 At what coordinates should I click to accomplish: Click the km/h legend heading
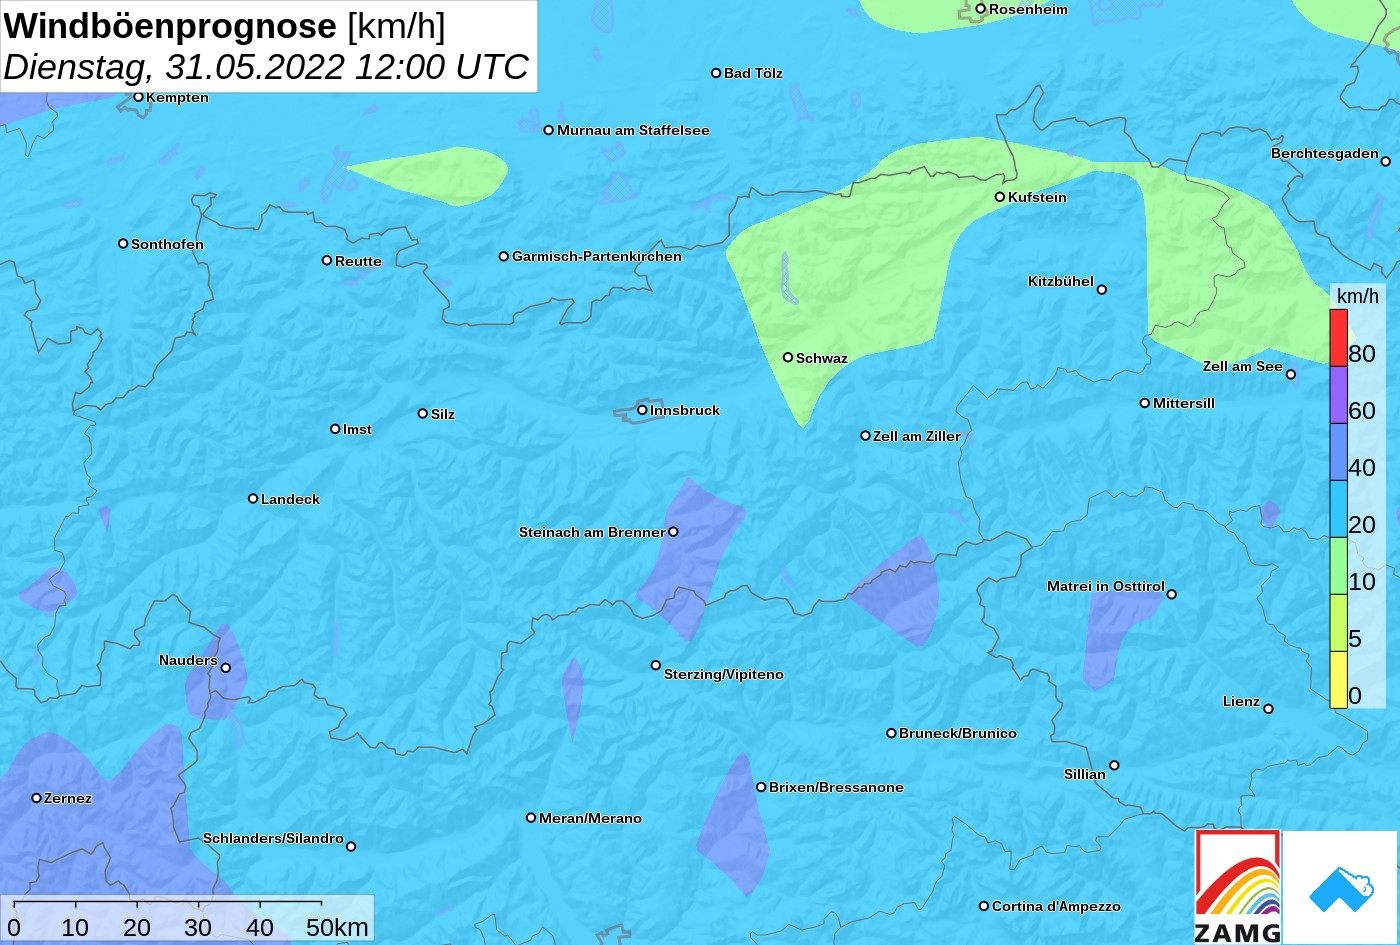pos(1358,296)
